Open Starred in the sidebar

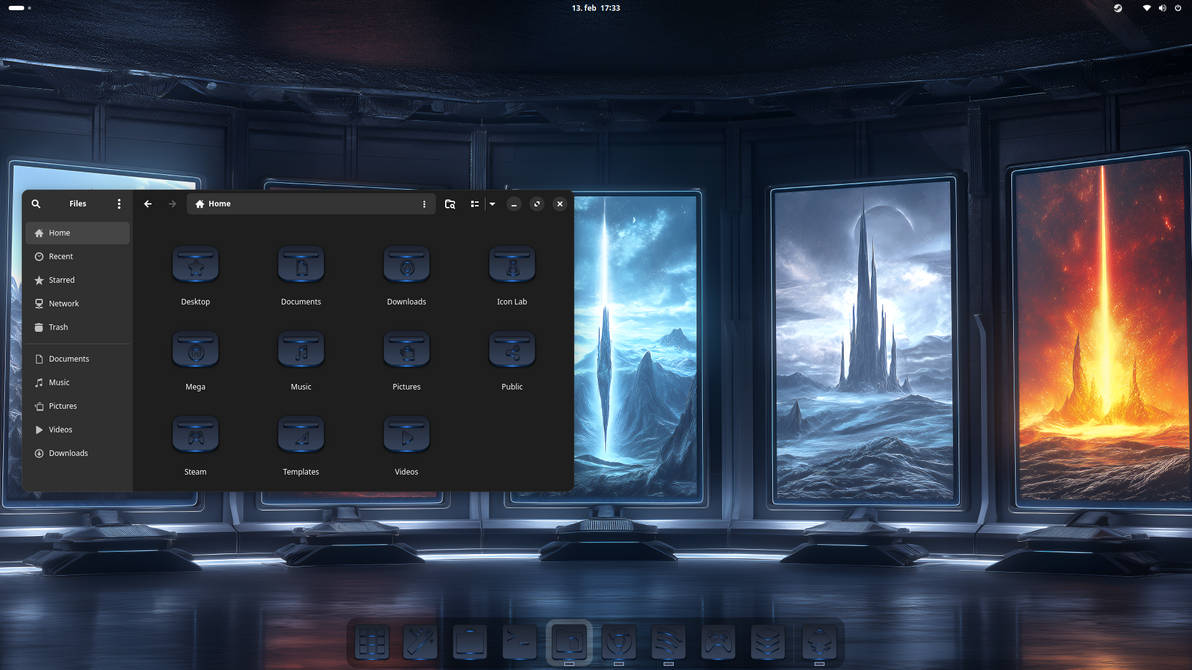click(x=78, y=280)
